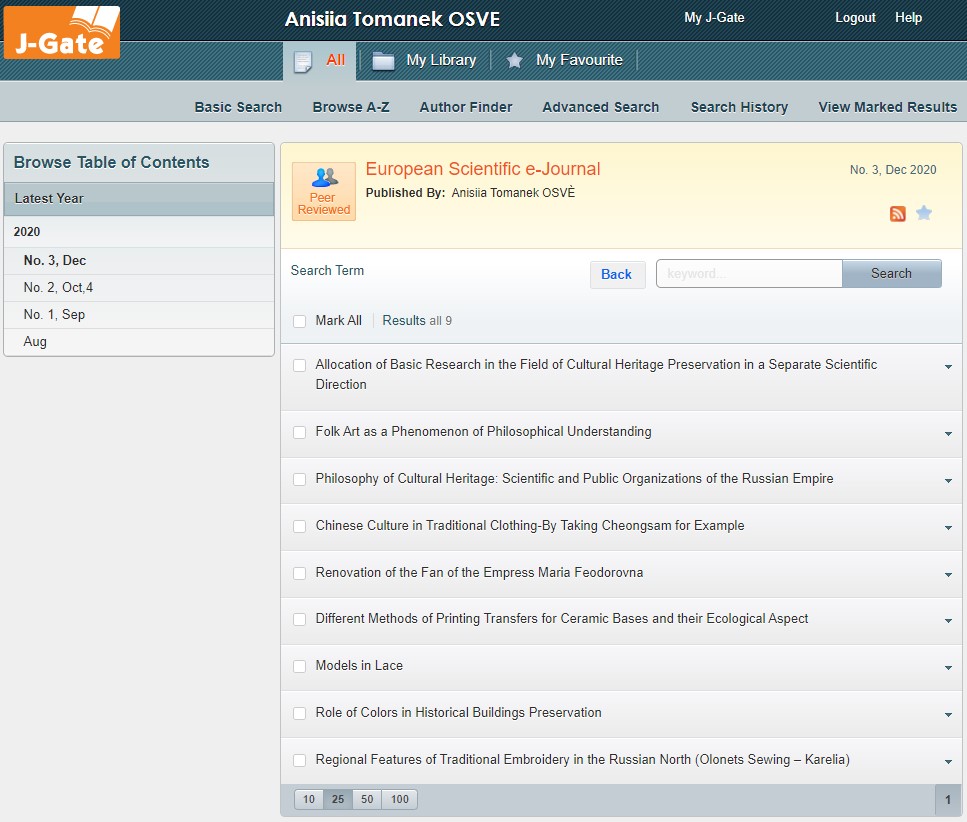Open the Advanced Search menu
This screenshot has width=967, height=822.
click(x=600, y=107)
